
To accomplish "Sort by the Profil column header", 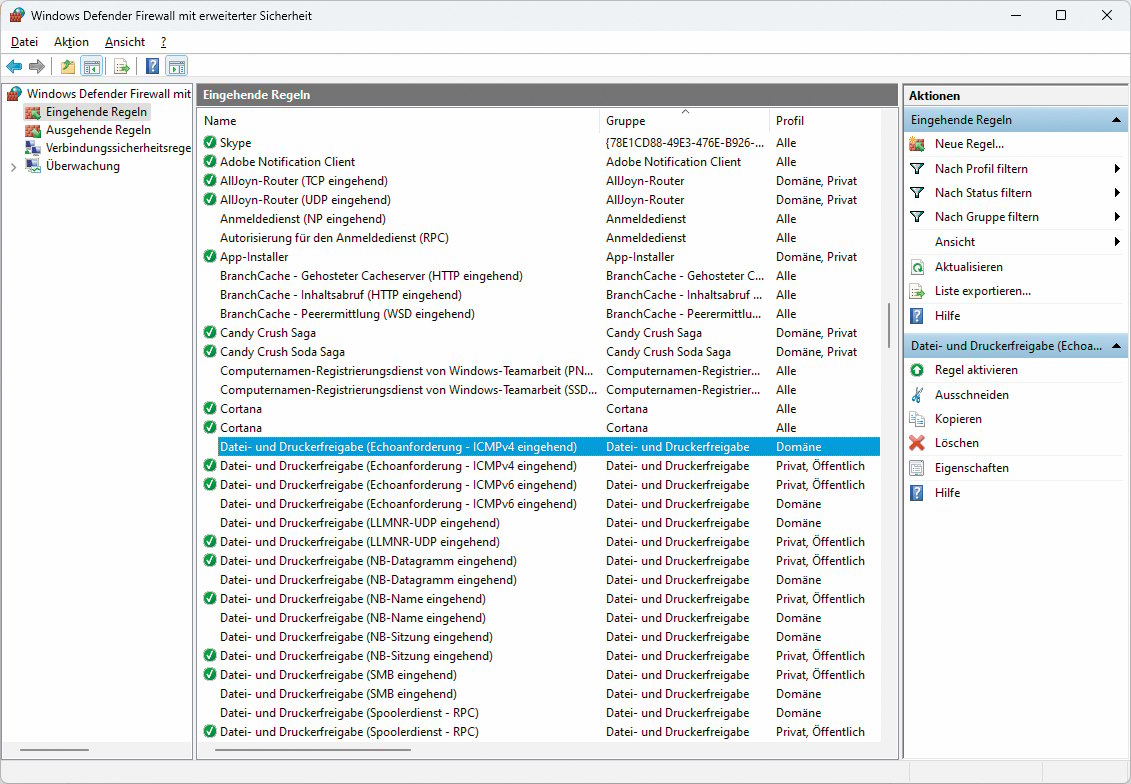I will (824, 120).
